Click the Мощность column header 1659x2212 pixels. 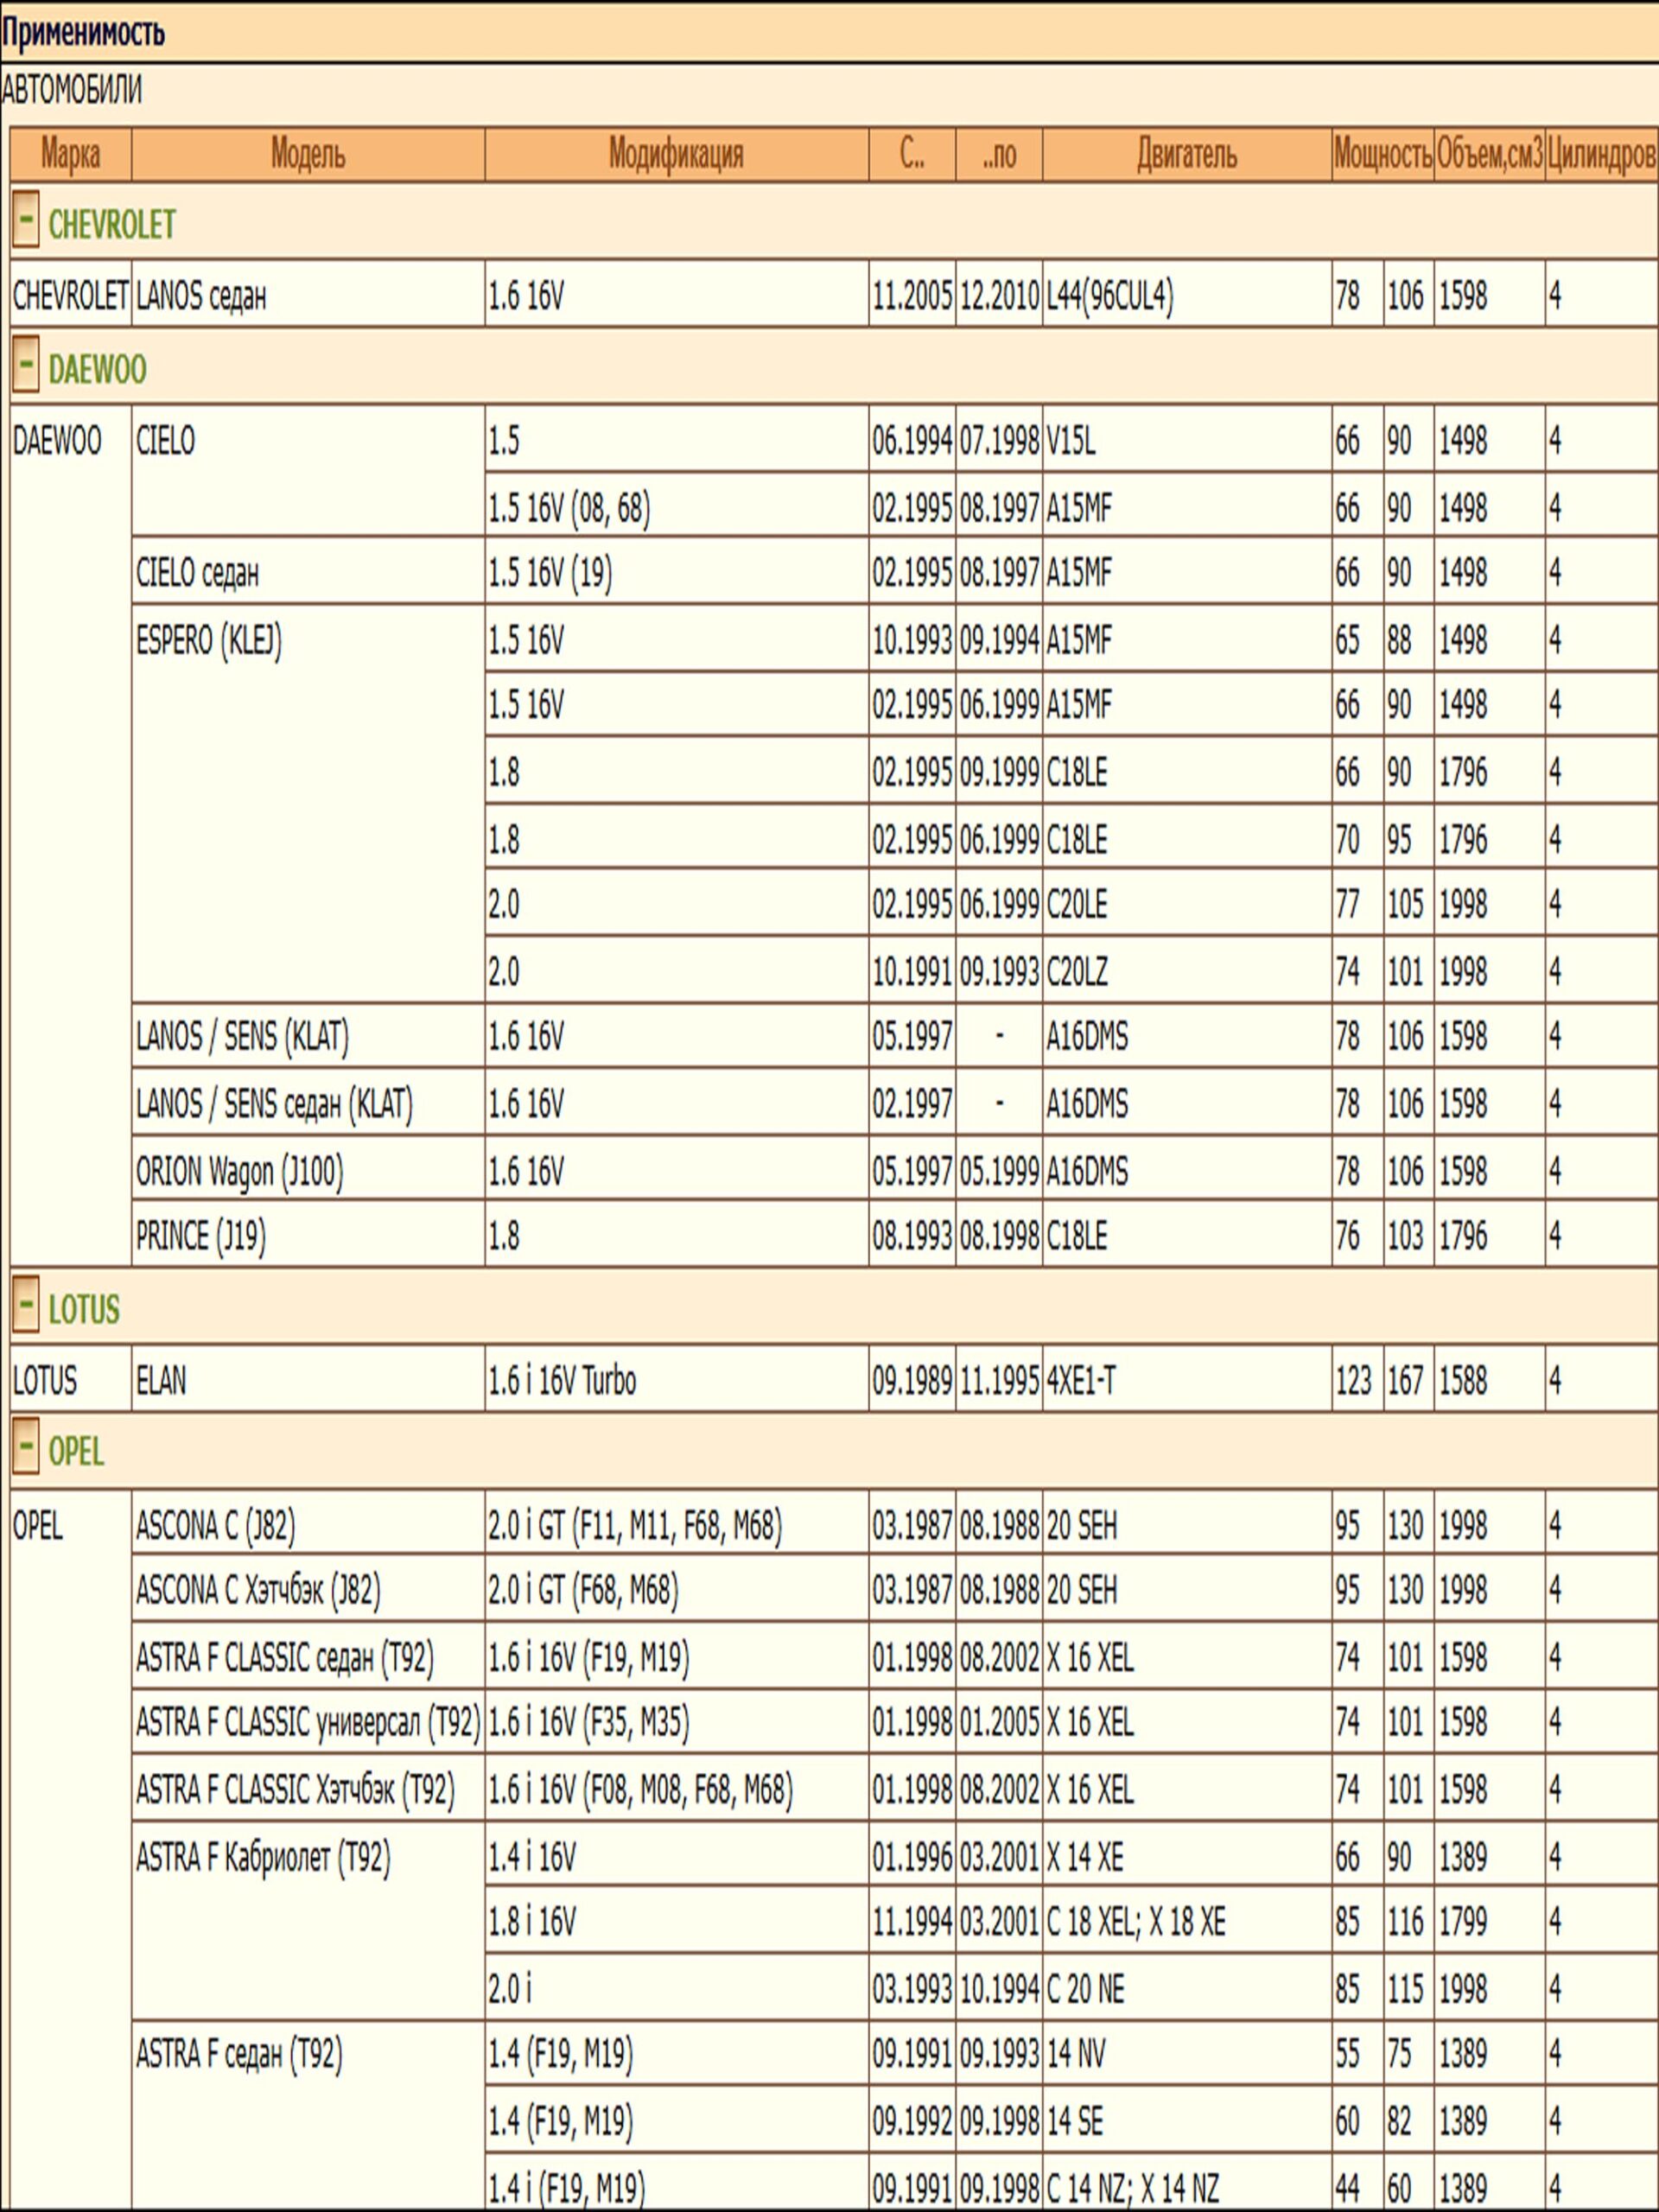click(x=1382, y=155)
